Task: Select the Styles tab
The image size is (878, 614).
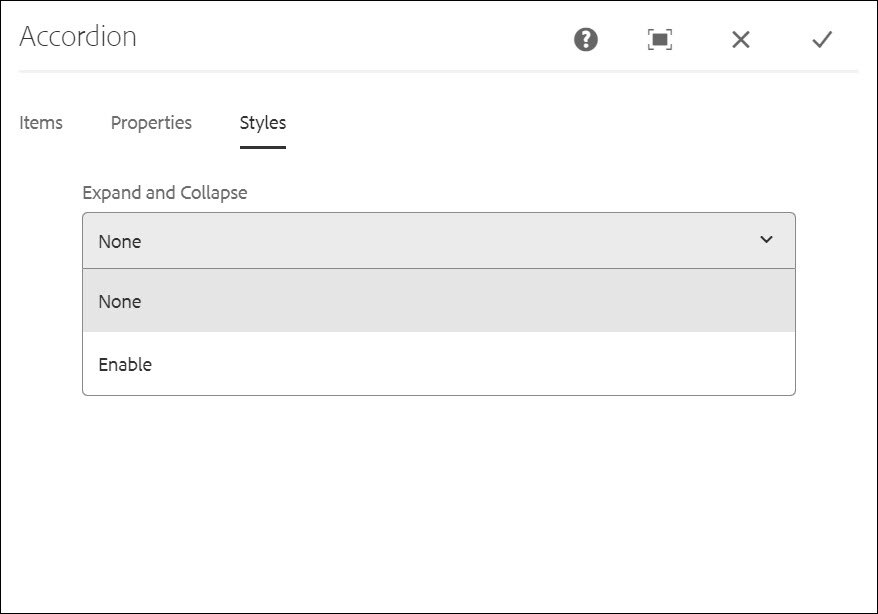Action: coord(263,123)
